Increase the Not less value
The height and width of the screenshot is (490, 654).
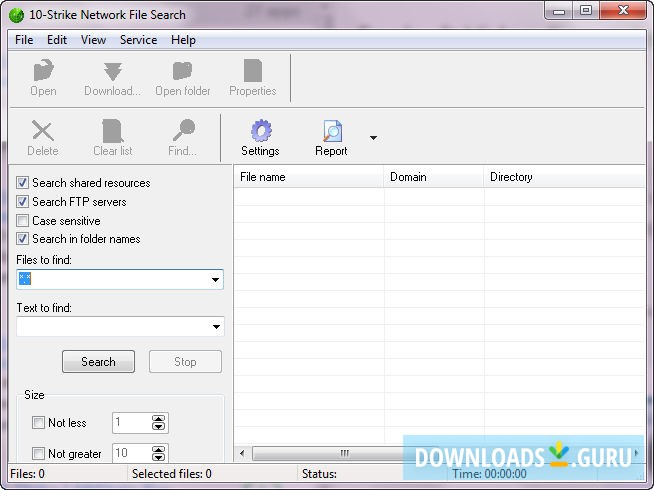point(158,419)
